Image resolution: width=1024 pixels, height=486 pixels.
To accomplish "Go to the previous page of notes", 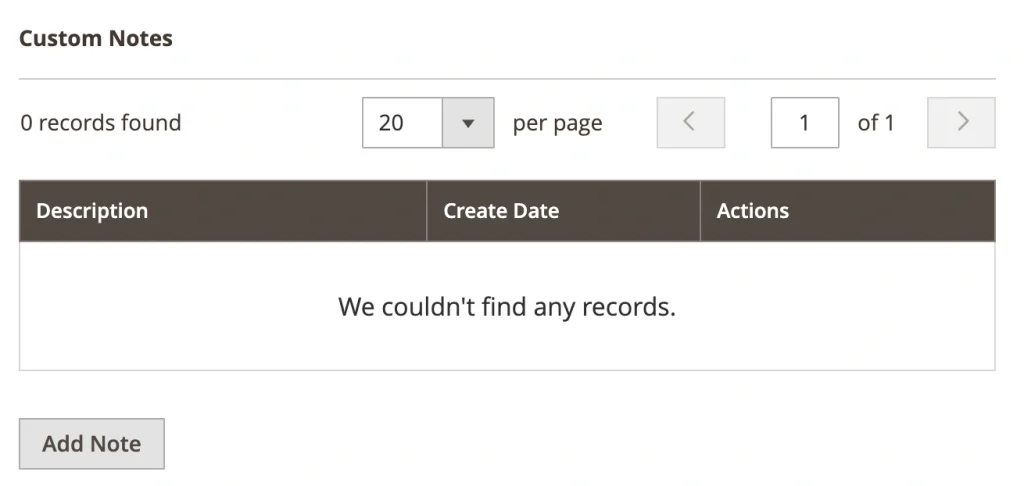I will [x=690, y=123].
